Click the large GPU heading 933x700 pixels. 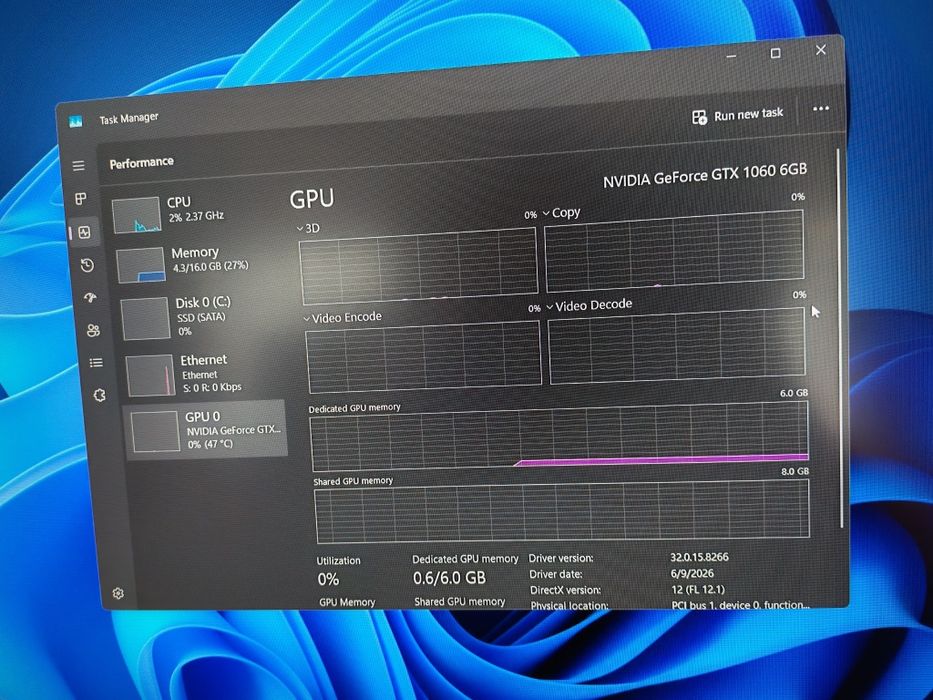[312, 199]
